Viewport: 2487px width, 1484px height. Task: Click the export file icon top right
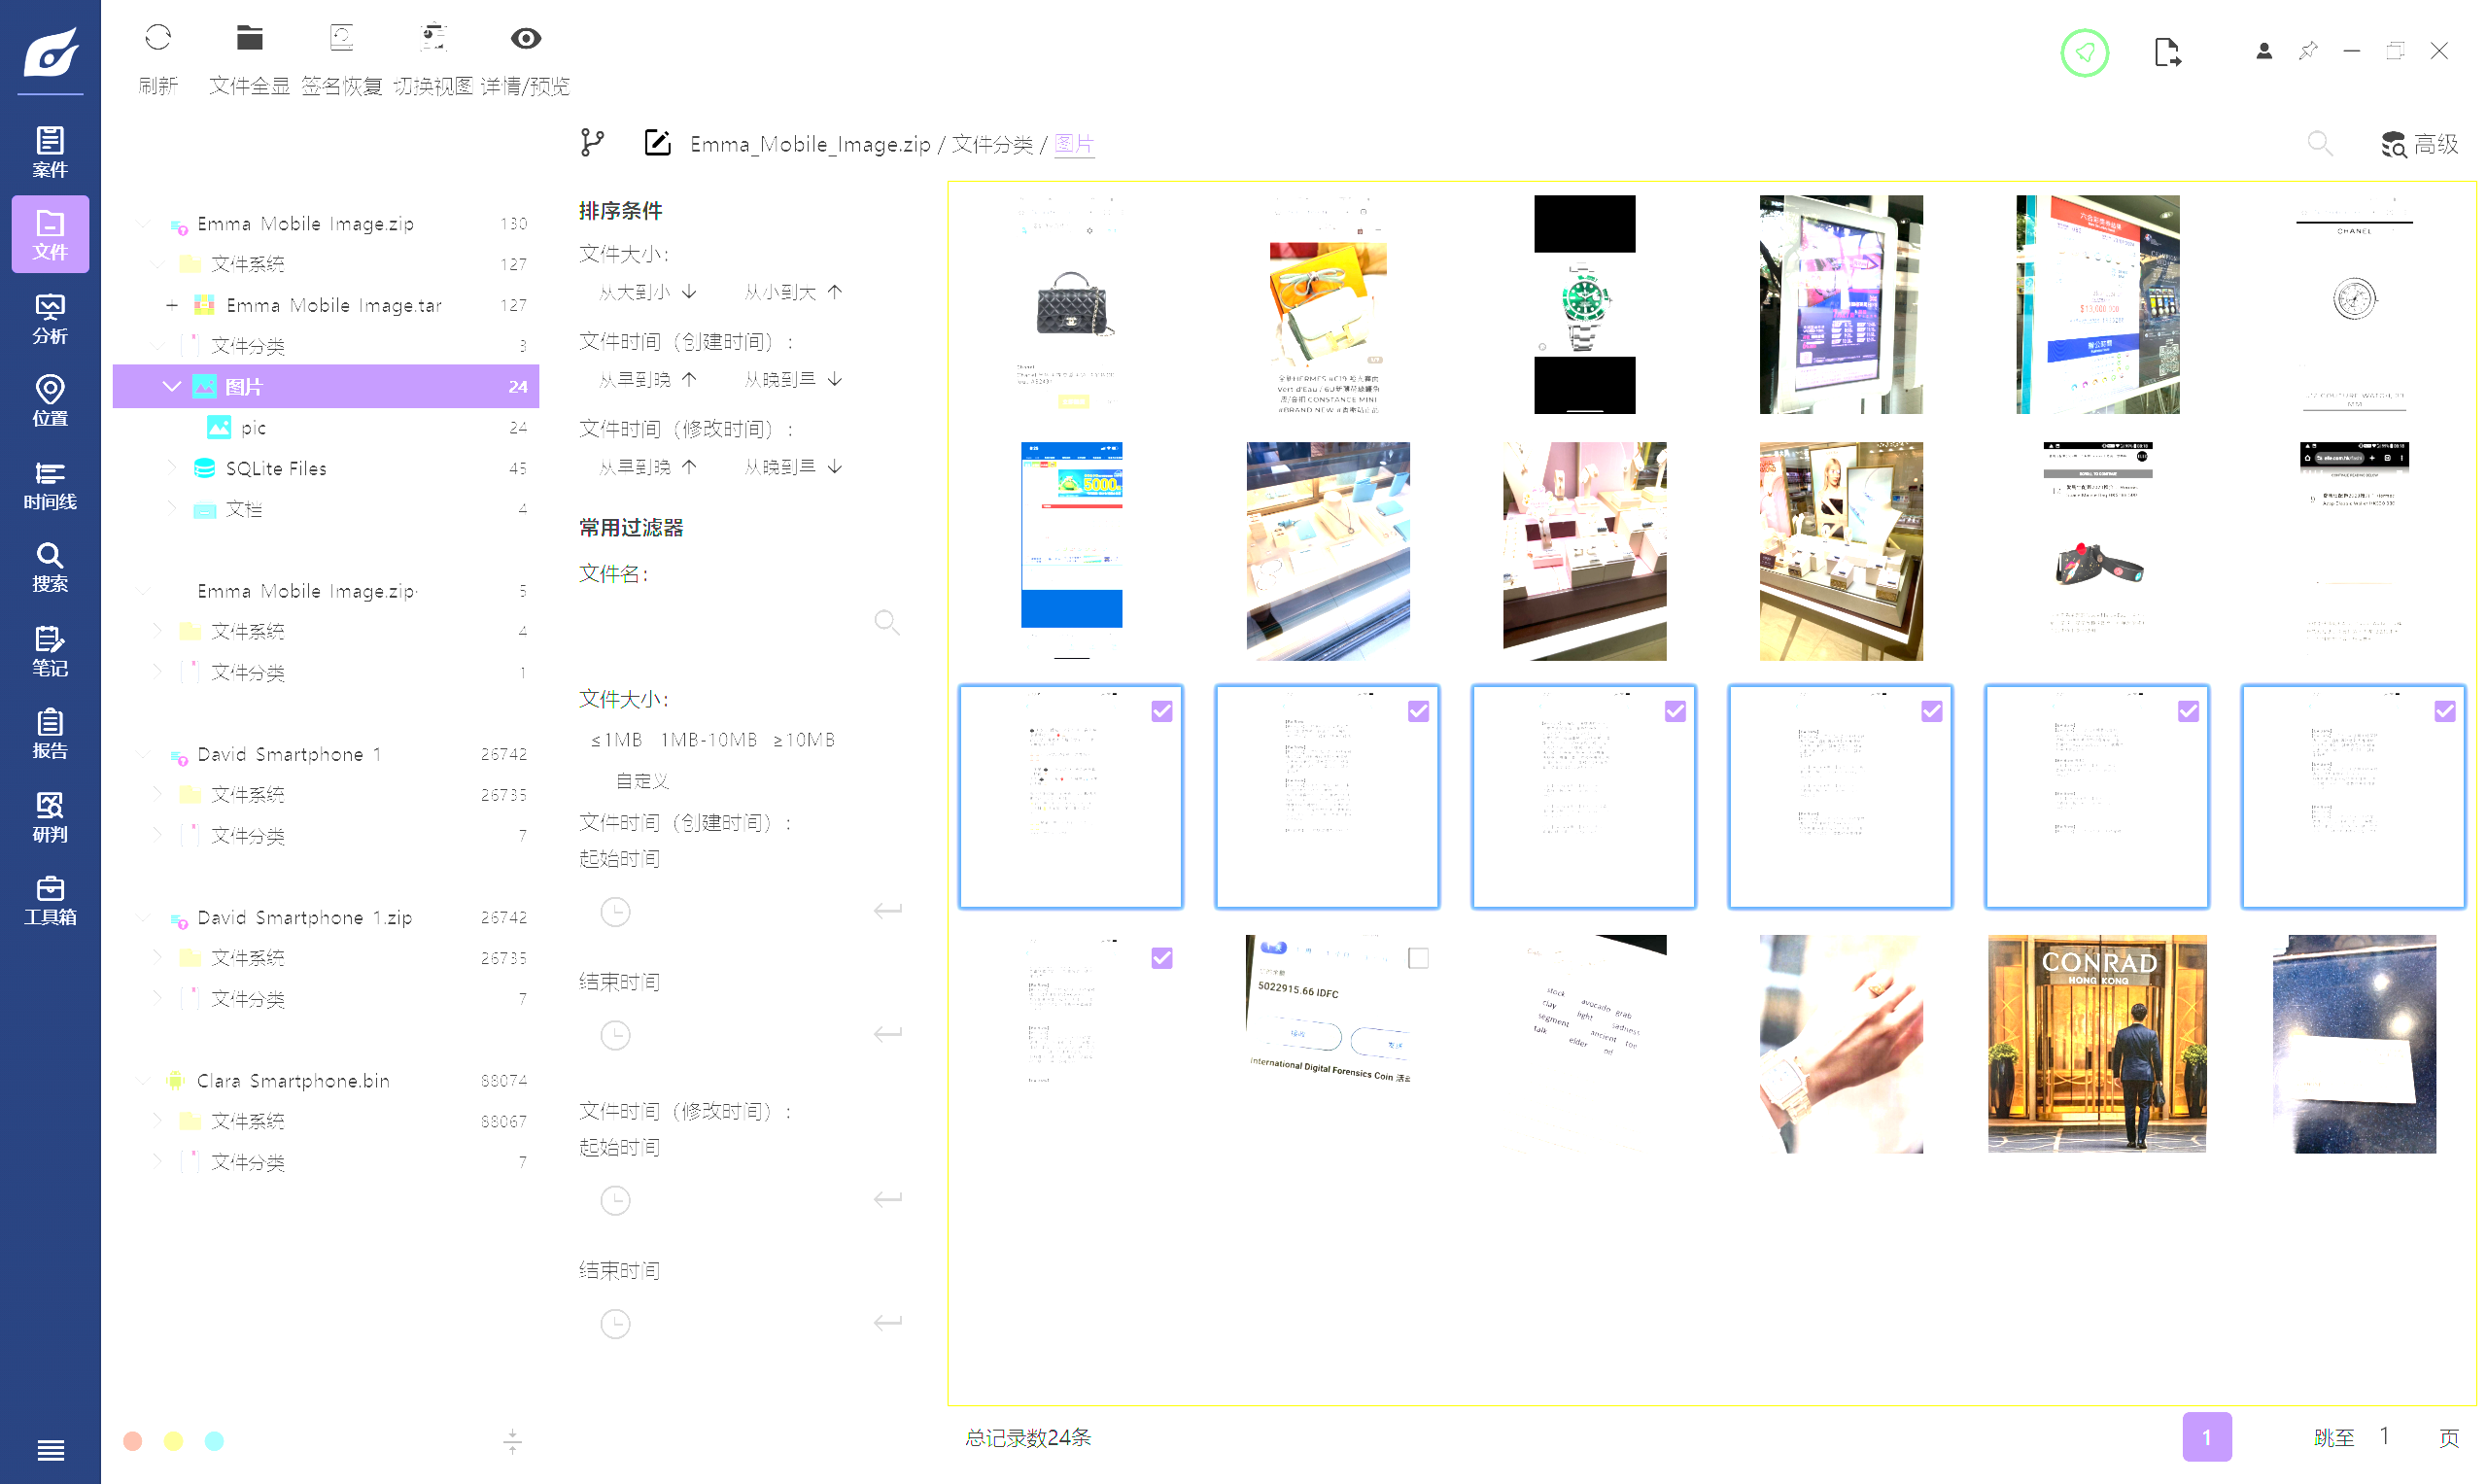tap(2166, 52)
